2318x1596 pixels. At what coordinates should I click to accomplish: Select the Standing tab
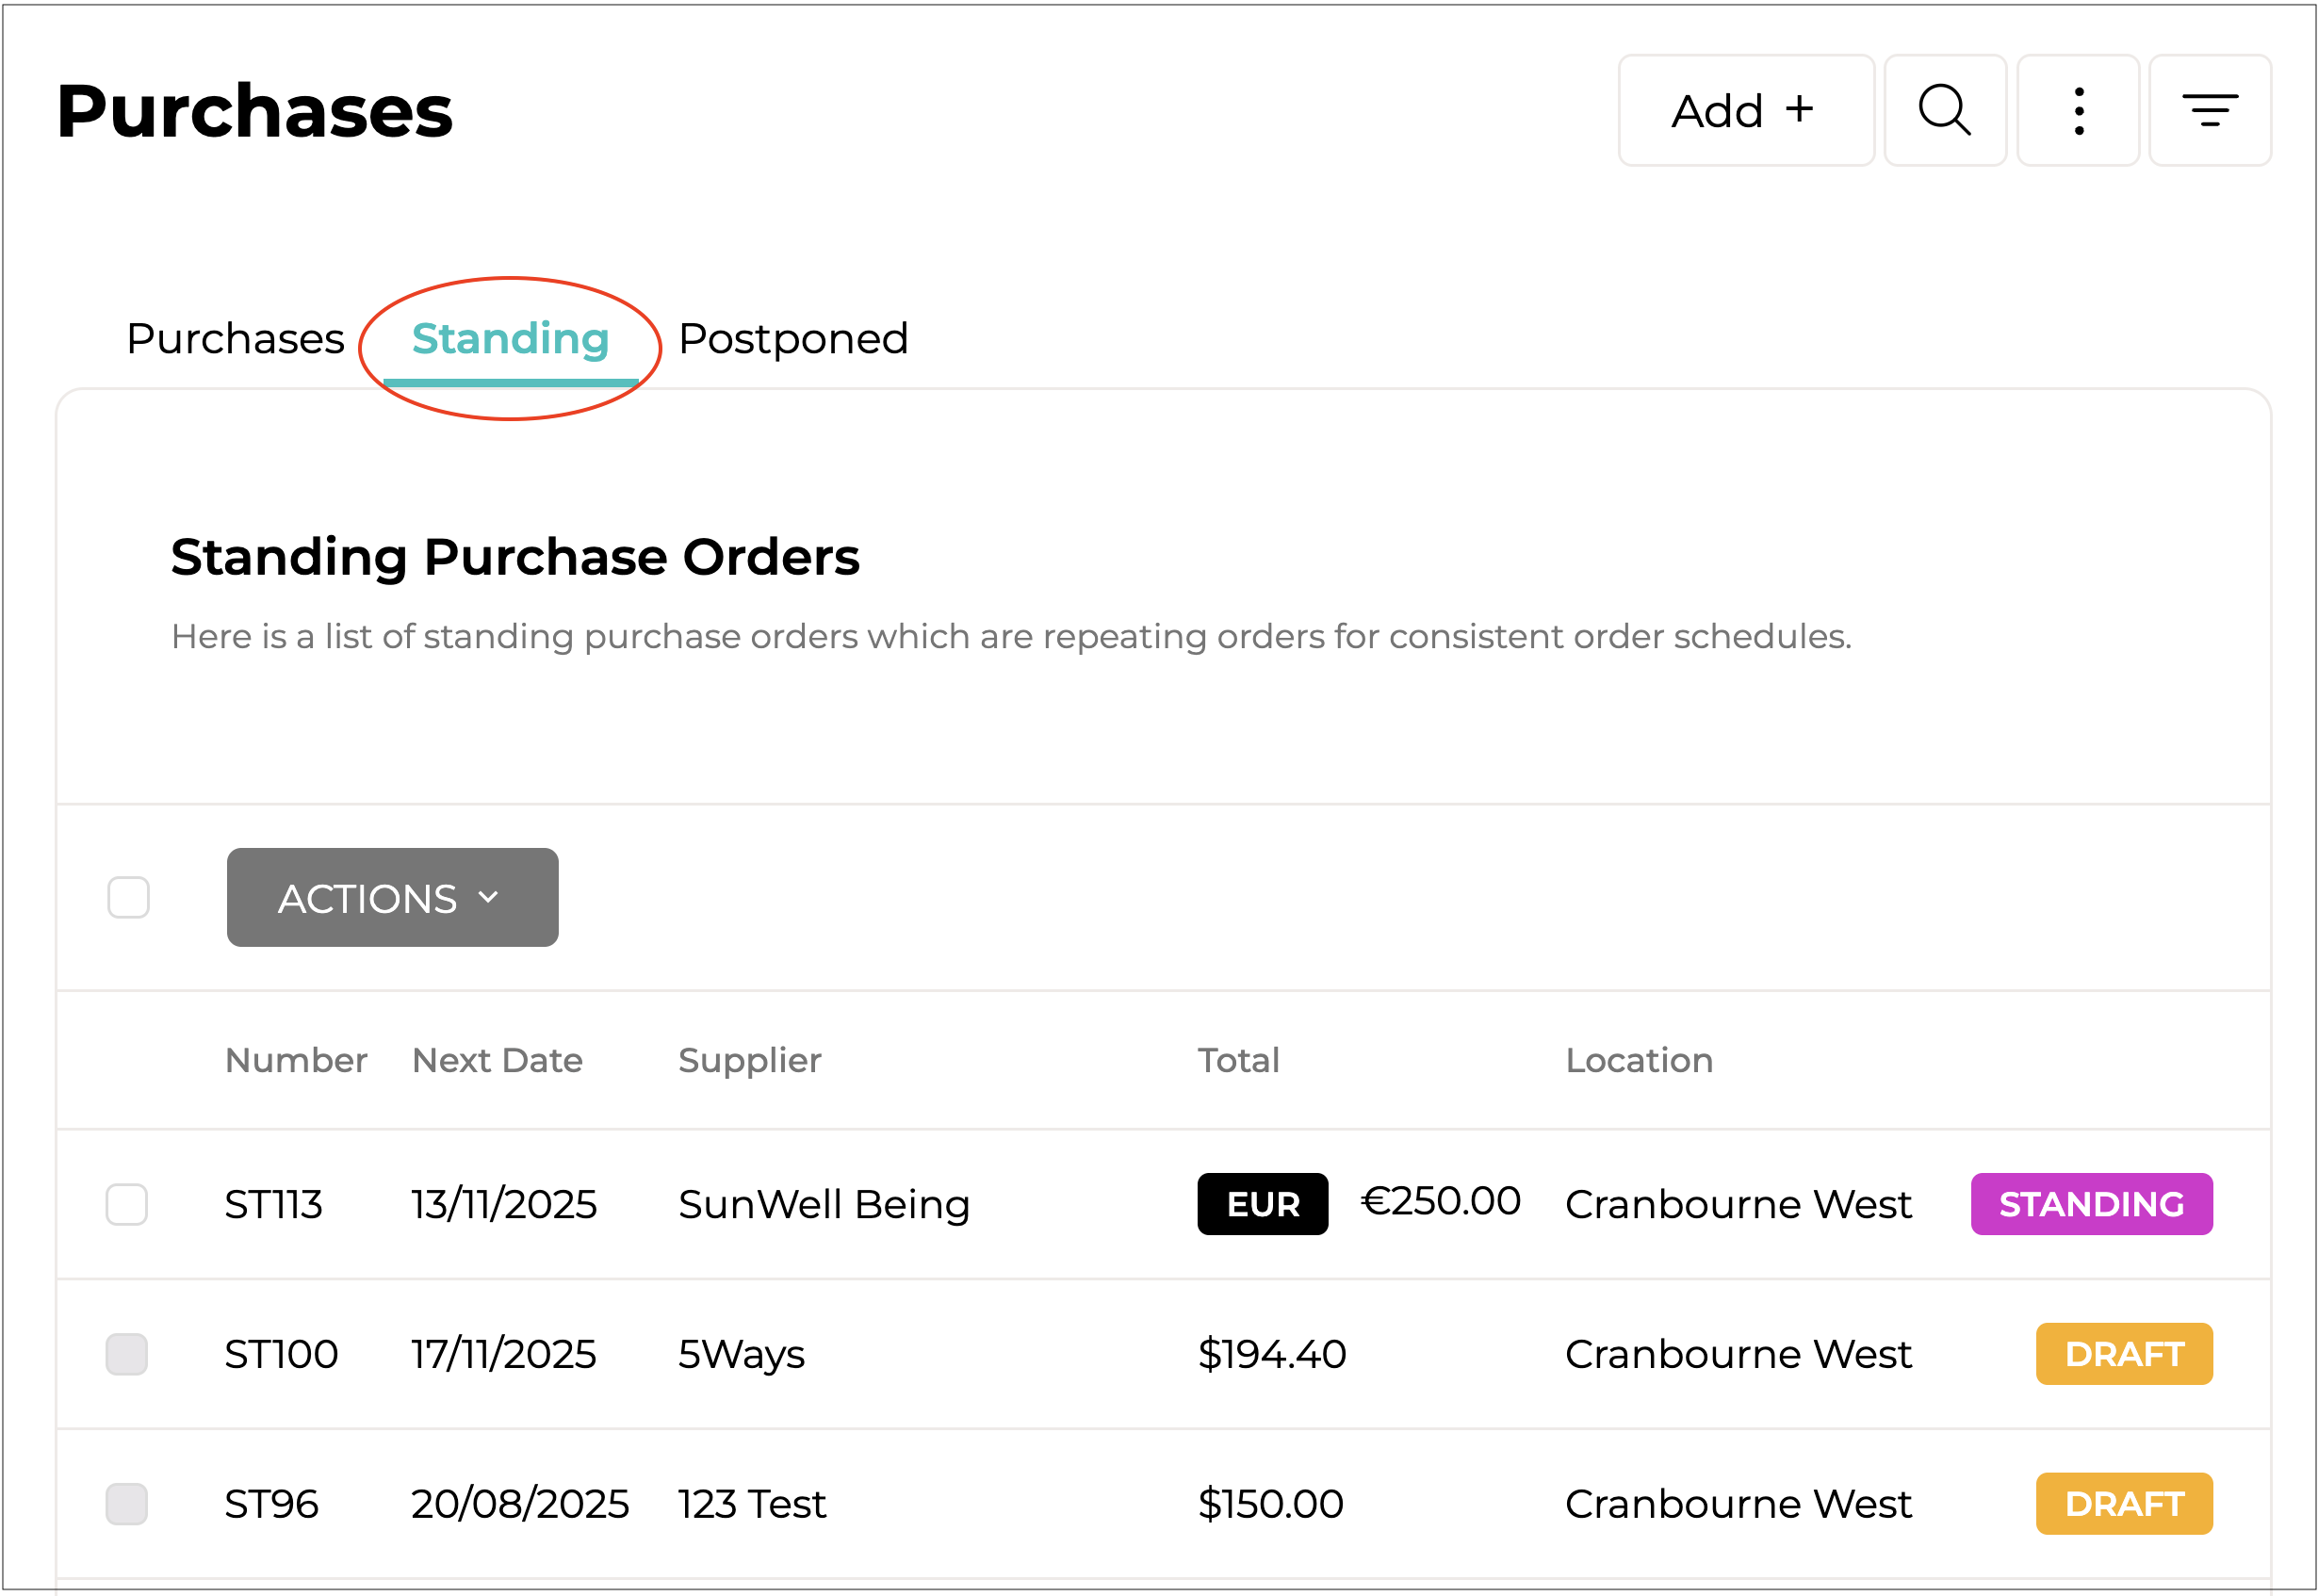pos(510,339)
